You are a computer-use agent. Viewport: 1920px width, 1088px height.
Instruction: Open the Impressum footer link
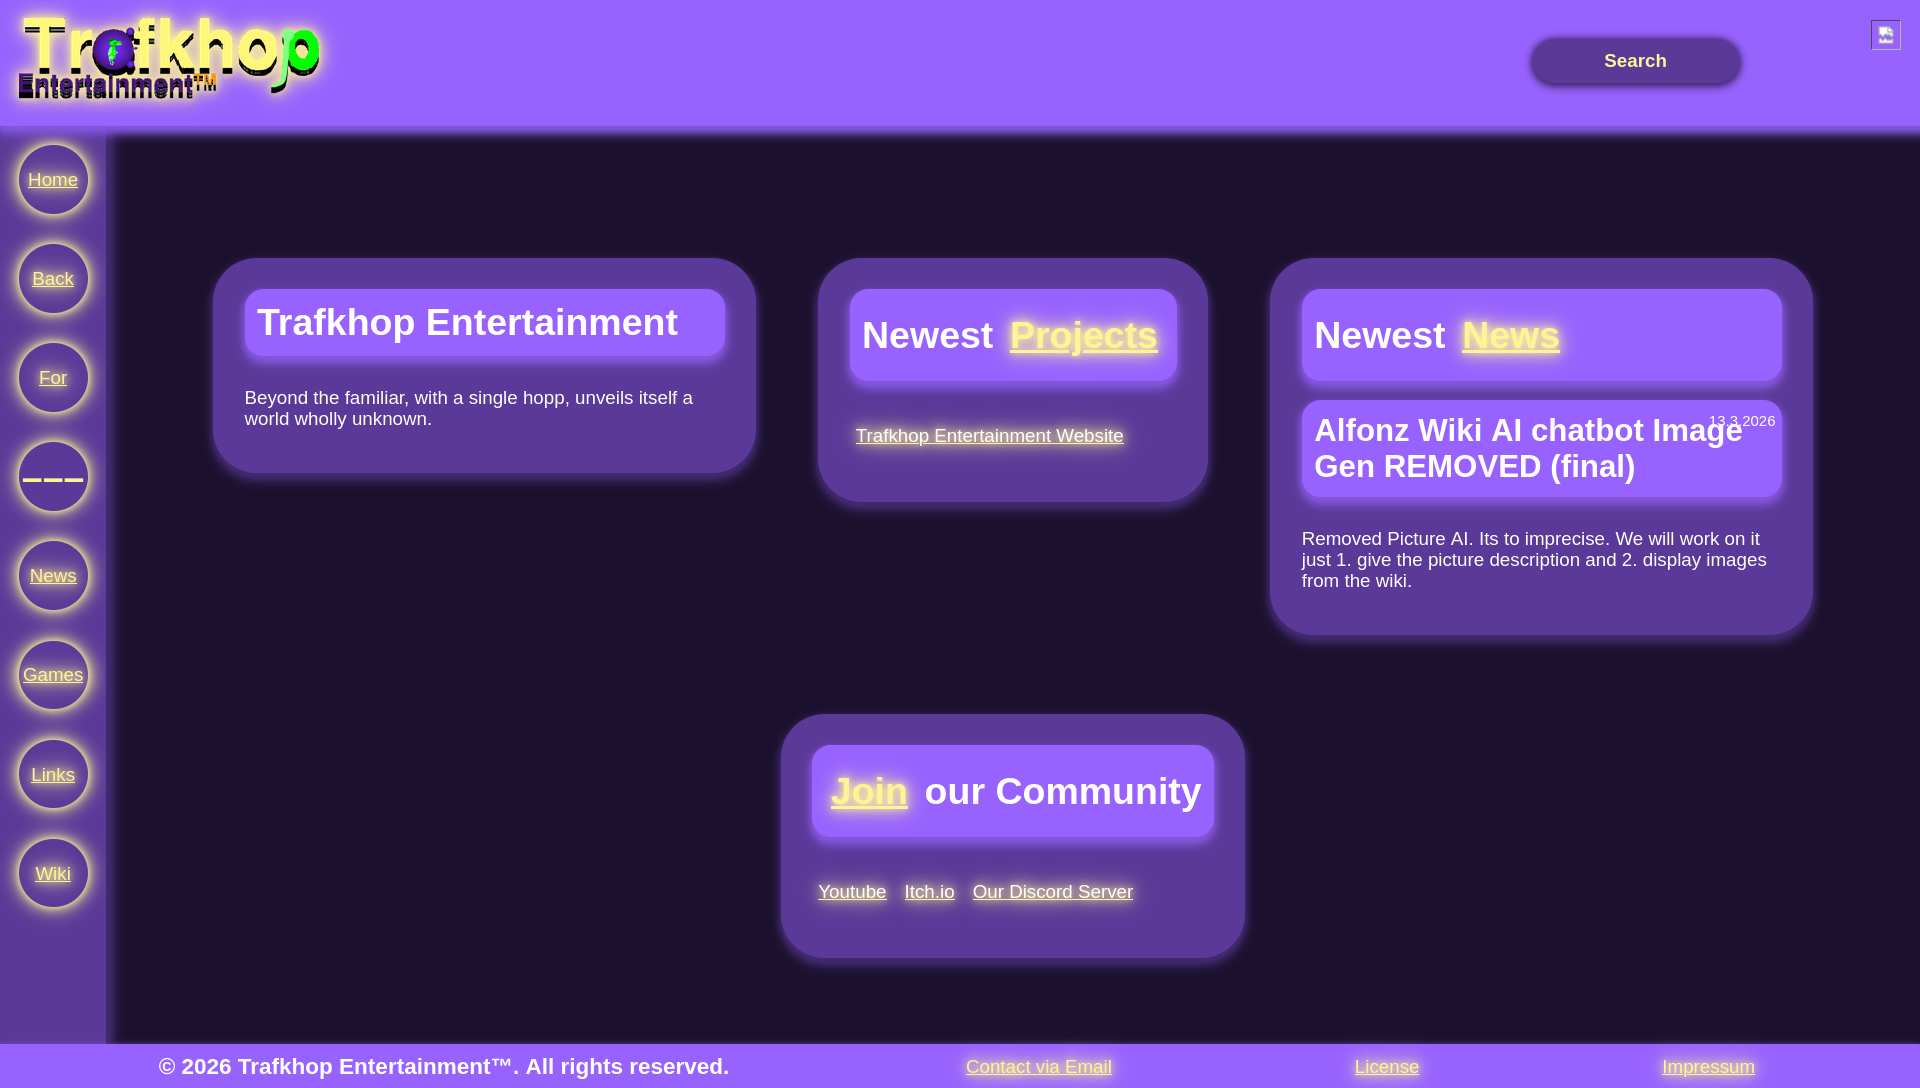click(x=1707, y=1067)
